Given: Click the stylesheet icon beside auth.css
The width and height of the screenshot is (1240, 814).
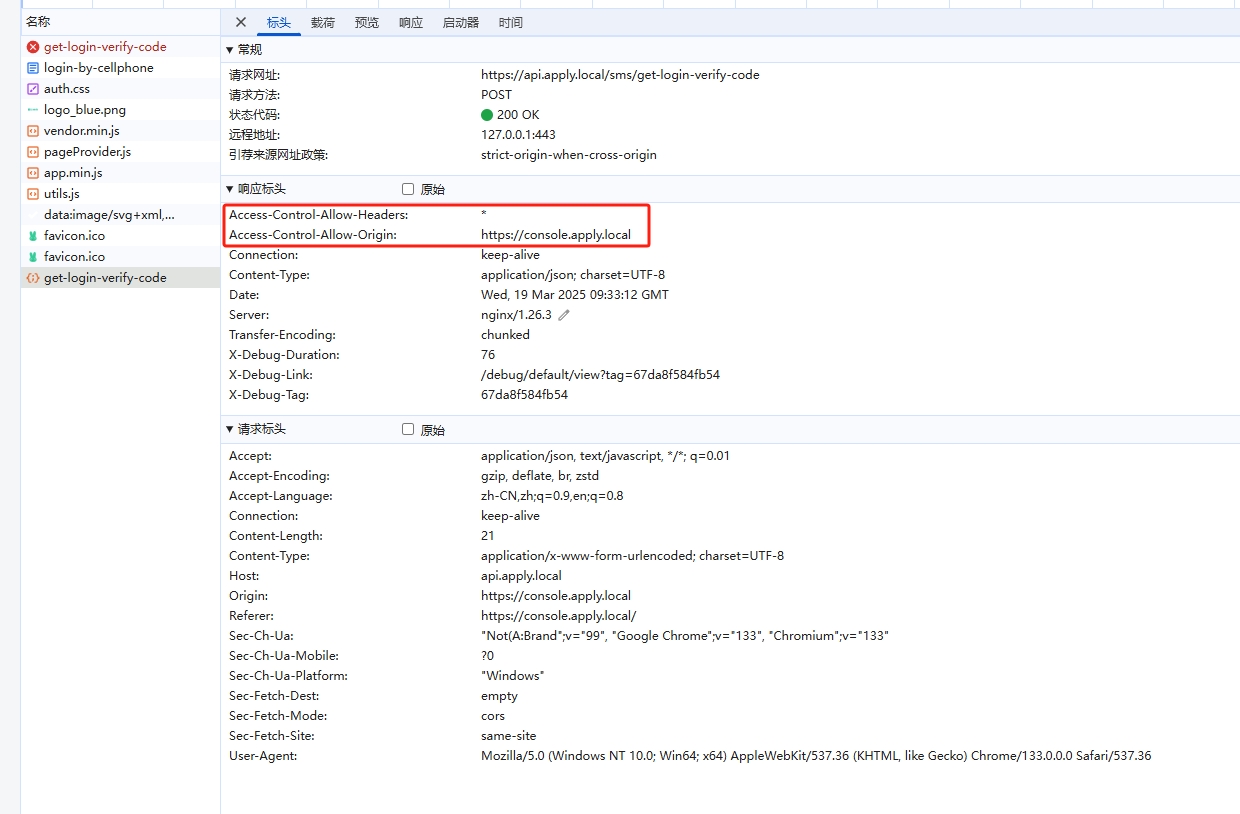Looking at the screenshot, I should click(33, 89).
